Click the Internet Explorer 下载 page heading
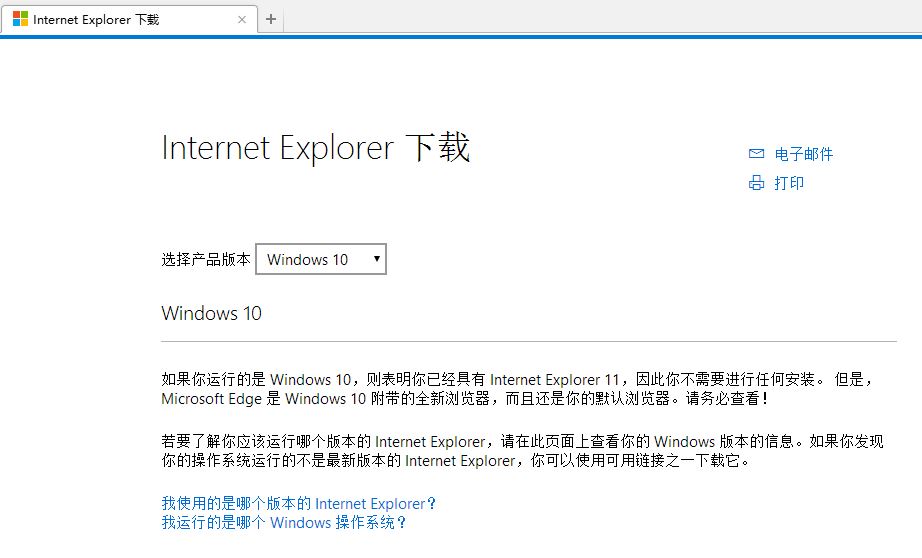Screen dimensions: 922x558 coord(316,148)
